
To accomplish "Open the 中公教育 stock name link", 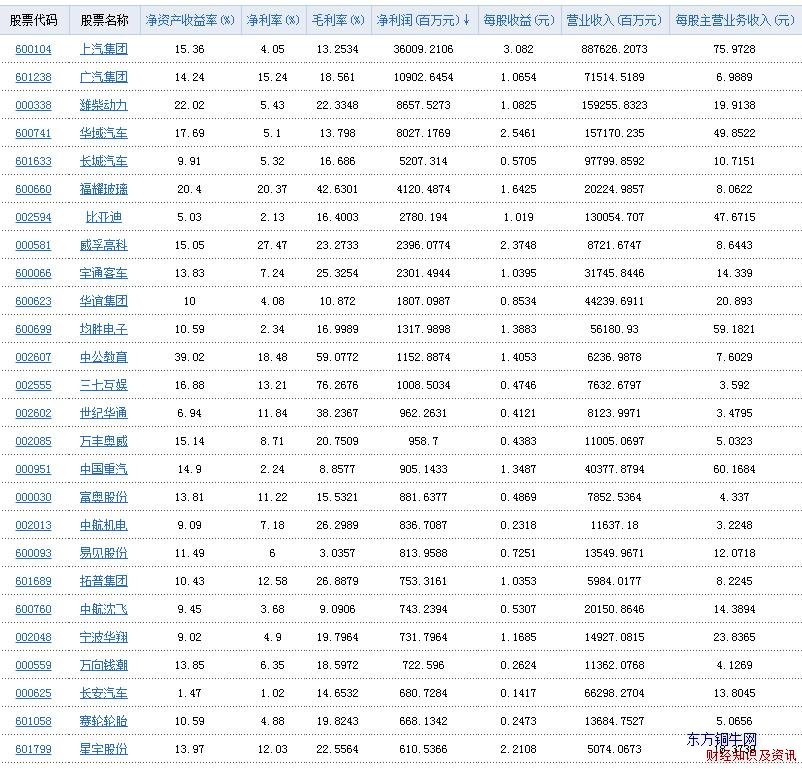I will (x=104, y=358).
